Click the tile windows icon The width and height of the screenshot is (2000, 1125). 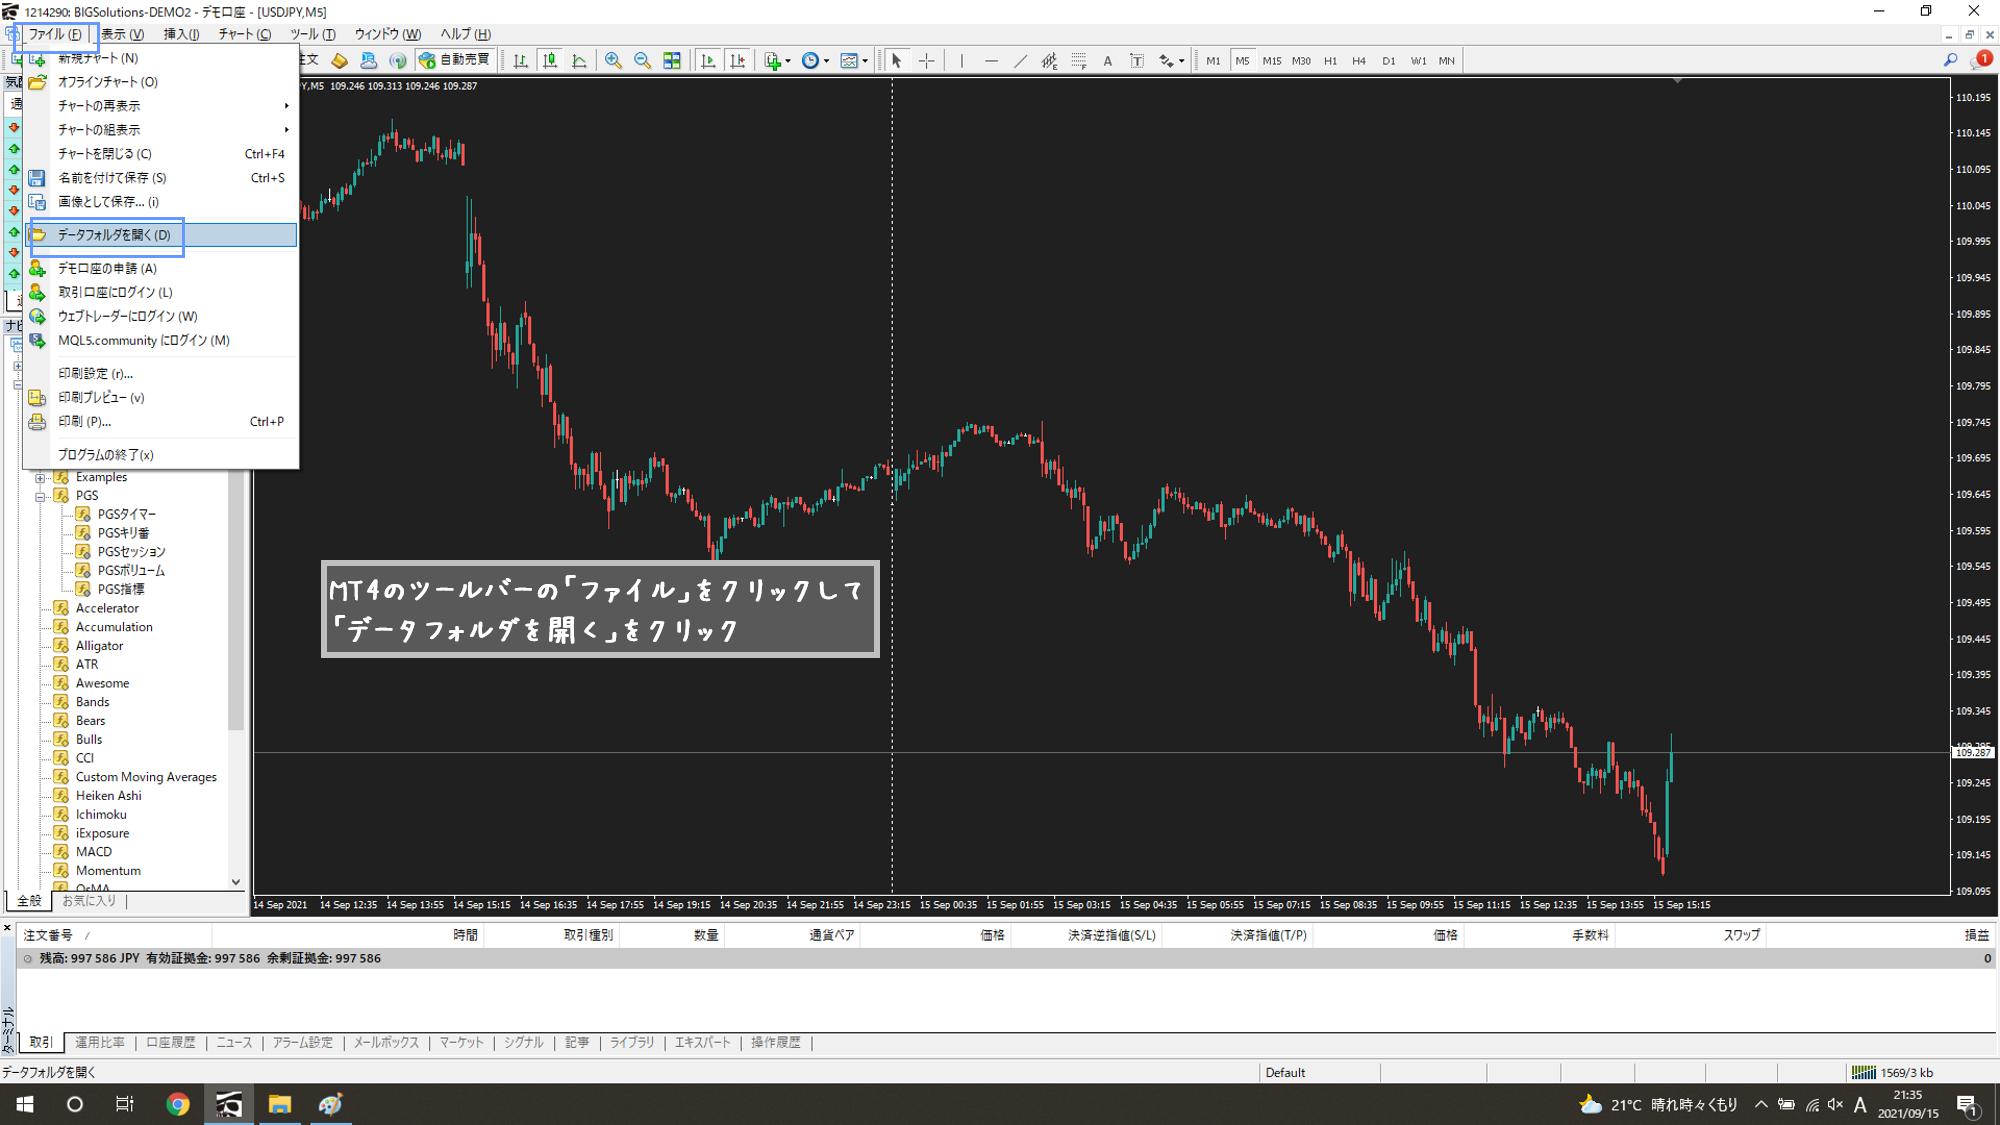672,61
